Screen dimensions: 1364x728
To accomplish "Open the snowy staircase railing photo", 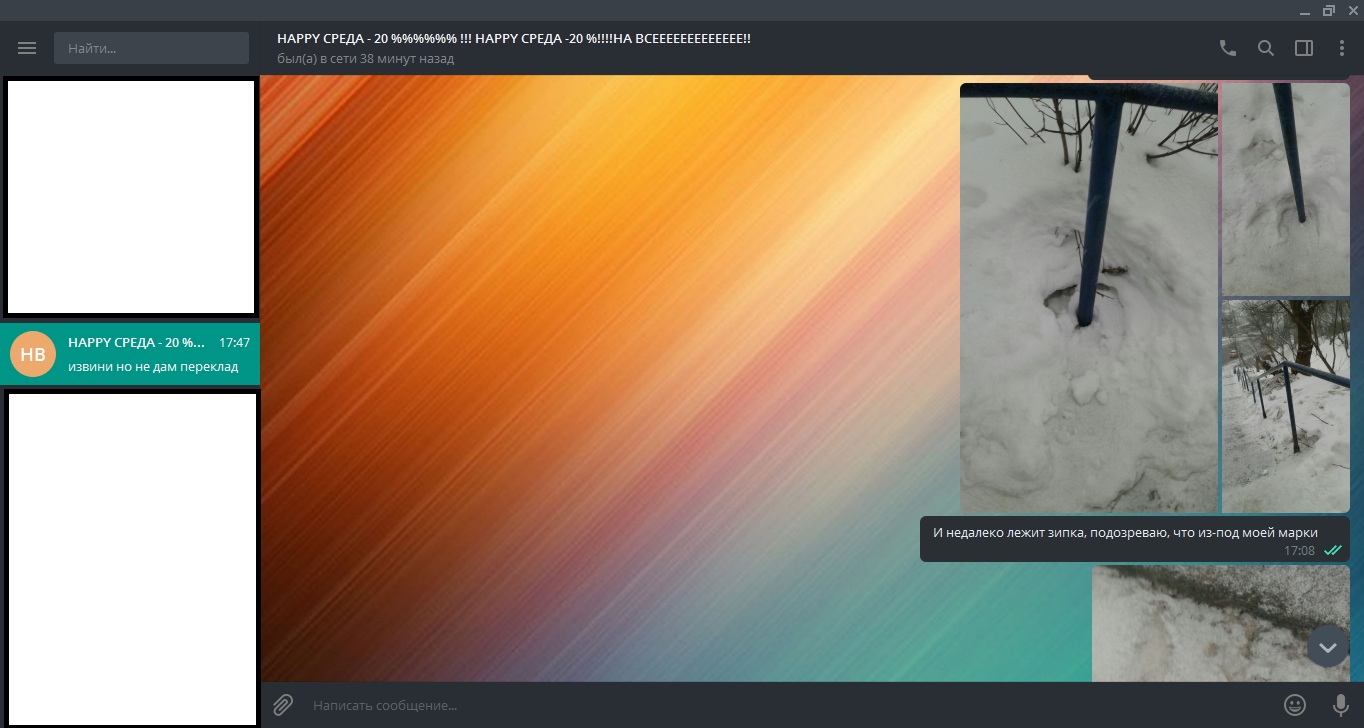I will 1286,406.
